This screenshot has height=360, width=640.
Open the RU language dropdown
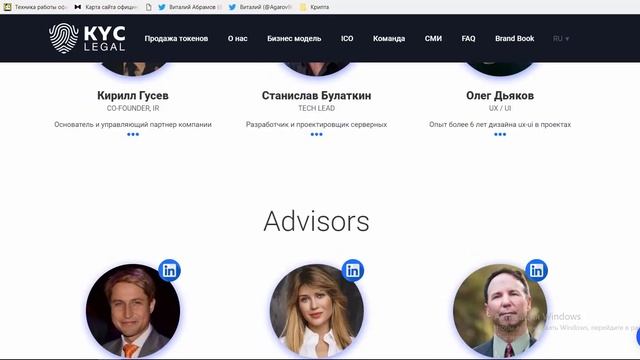coord(561,38)
